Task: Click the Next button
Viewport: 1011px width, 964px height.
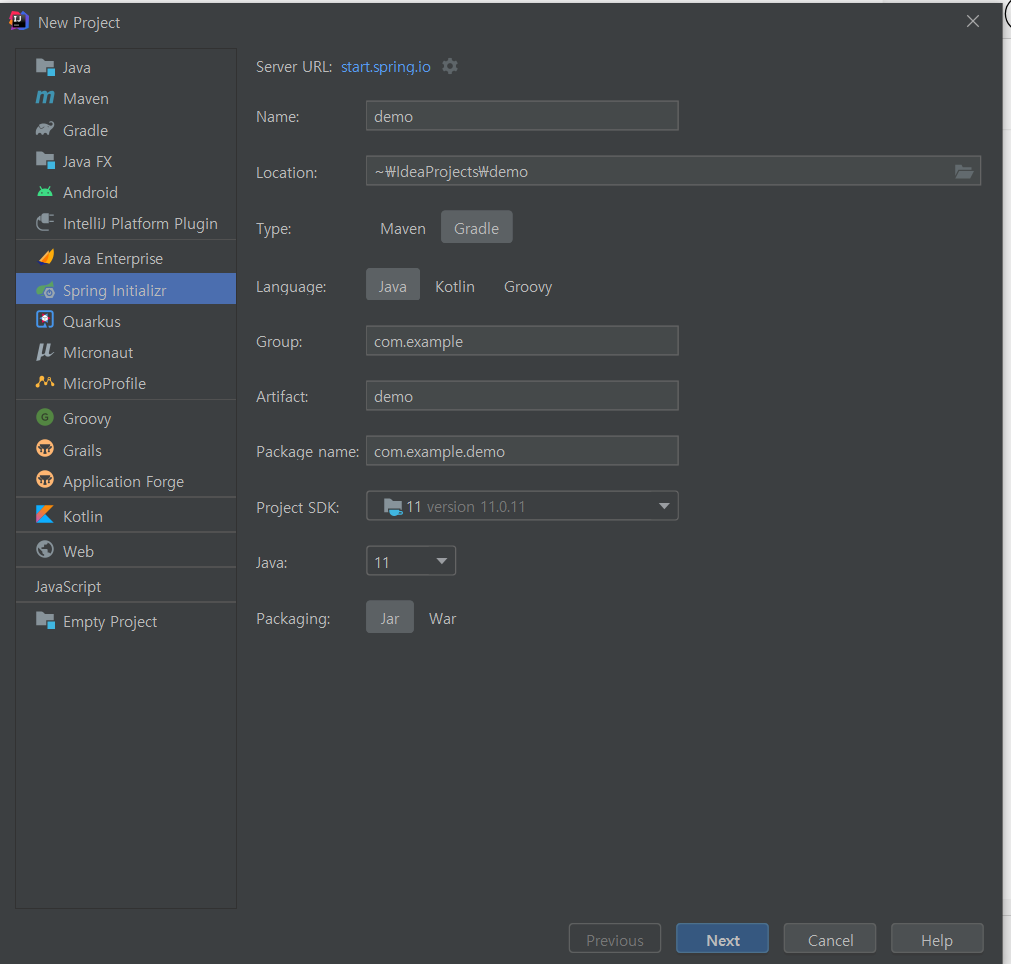Action: 722,938
